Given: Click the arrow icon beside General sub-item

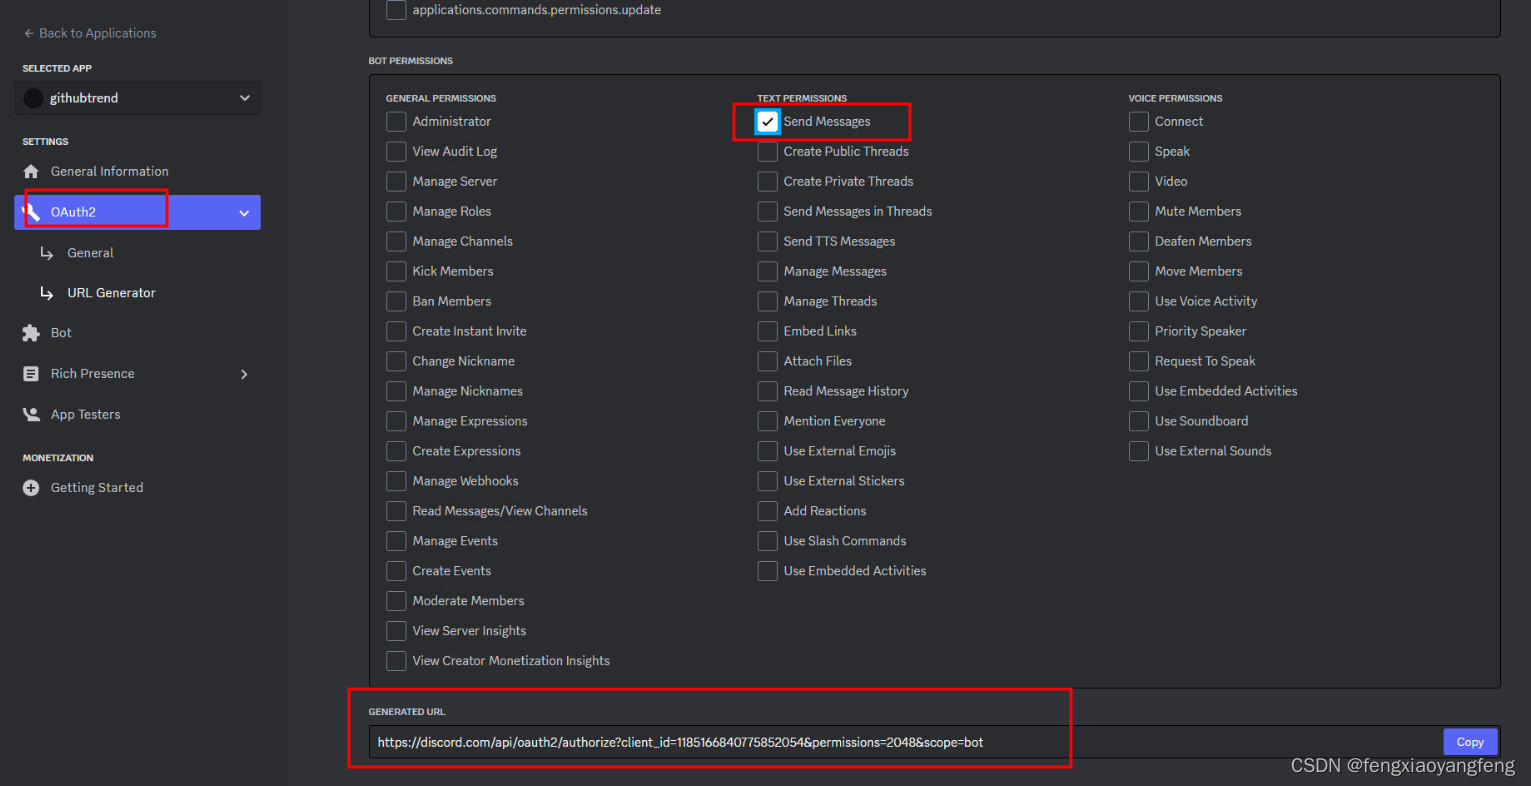Looking at the screenshot, I should [46, 253].
